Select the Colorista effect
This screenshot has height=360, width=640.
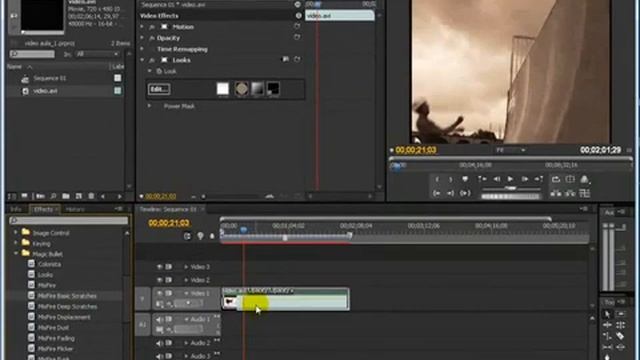point(49,264)
